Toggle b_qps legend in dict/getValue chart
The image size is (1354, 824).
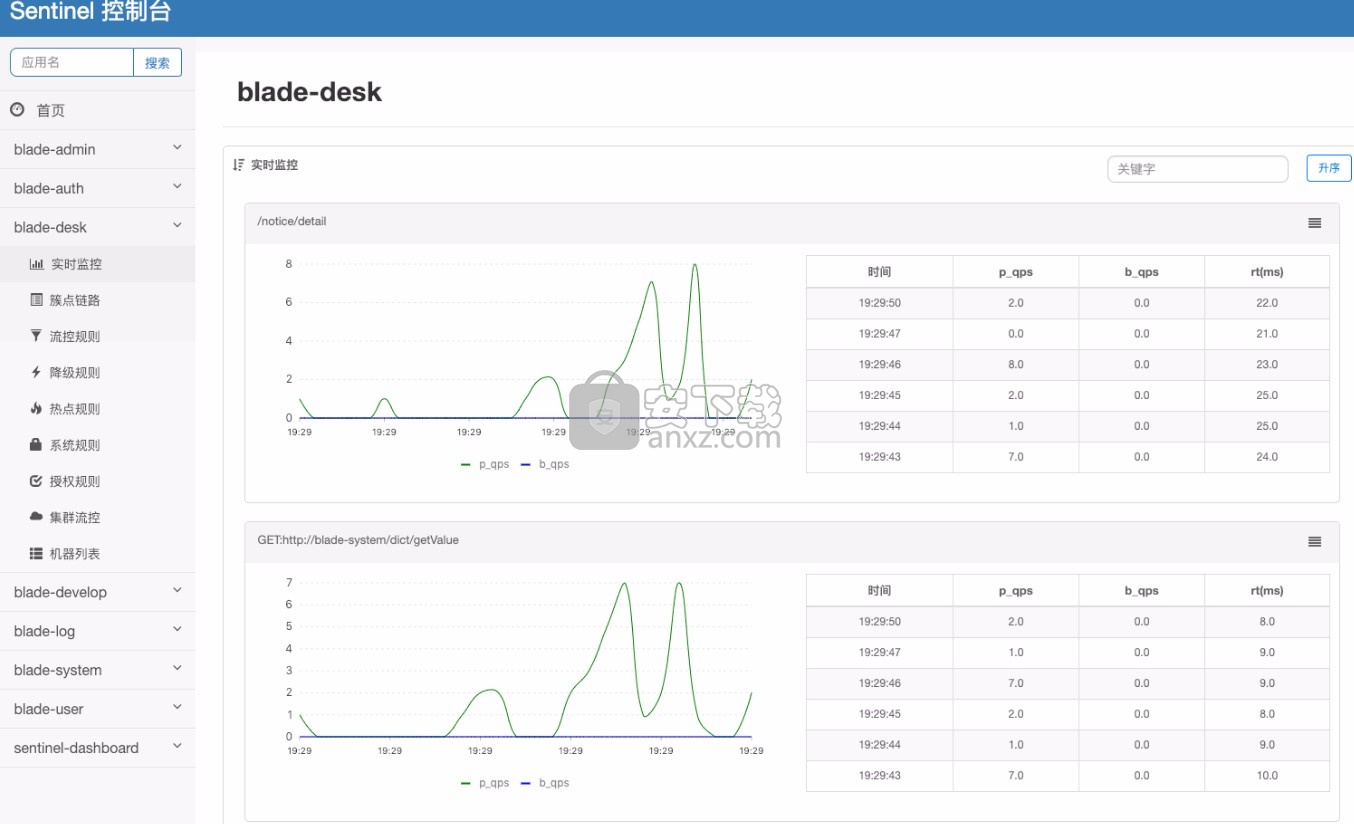pyautogui.click(x=545, y=783)
